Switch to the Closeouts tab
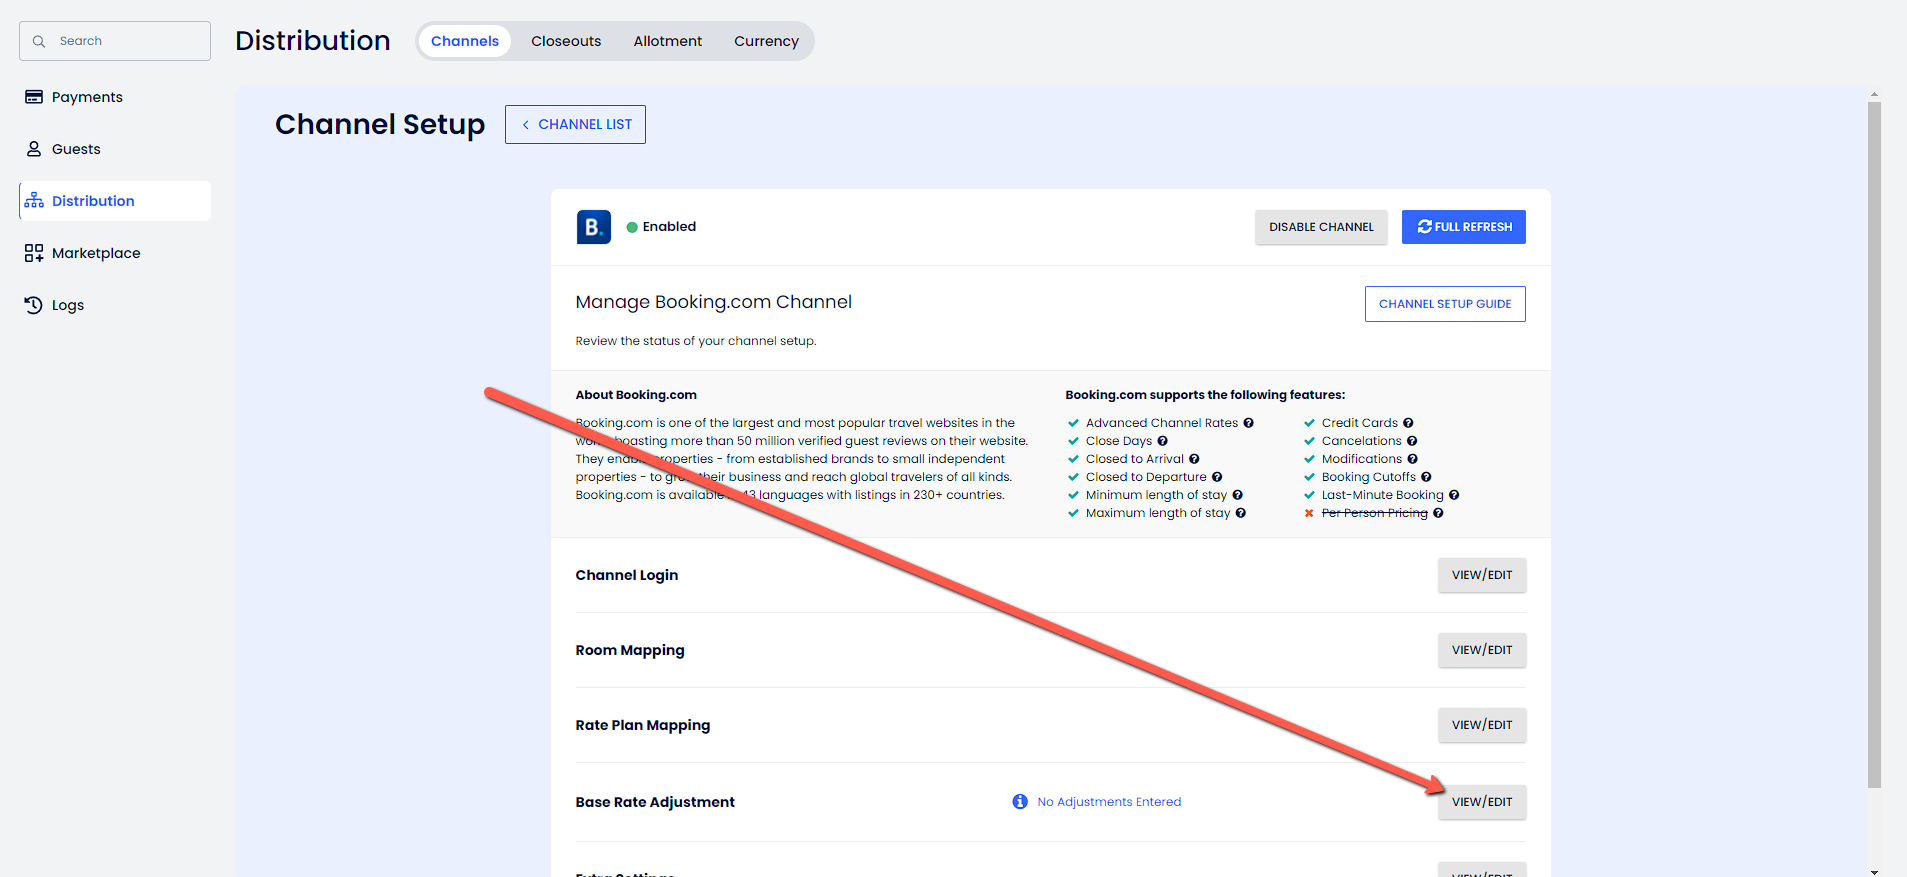 566,41
